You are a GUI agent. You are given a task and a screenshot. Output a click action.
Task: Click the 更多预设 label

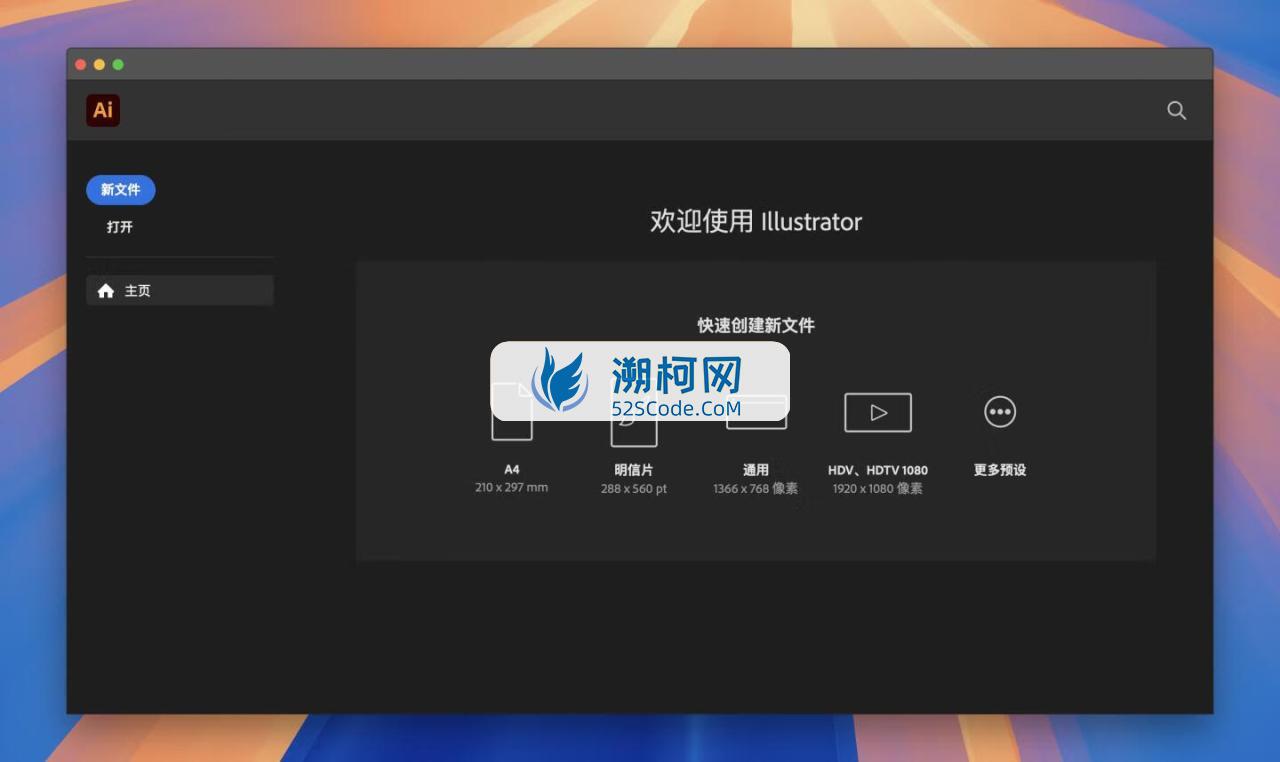1000,470
